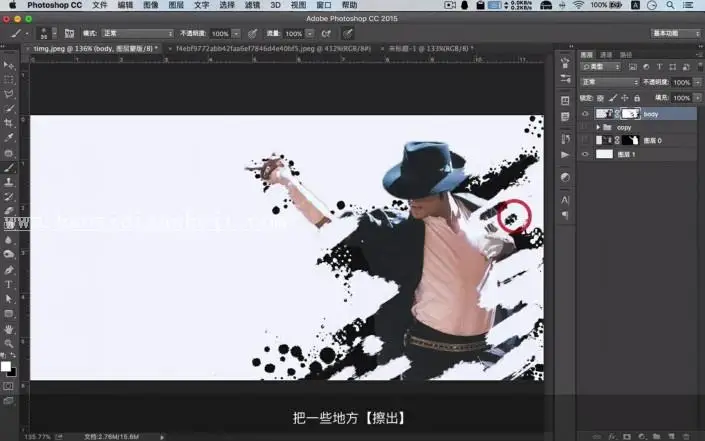Switch to 通道 channels panel tab
The height and width of the screenshot is (441, 705).
tap(606, 55)
